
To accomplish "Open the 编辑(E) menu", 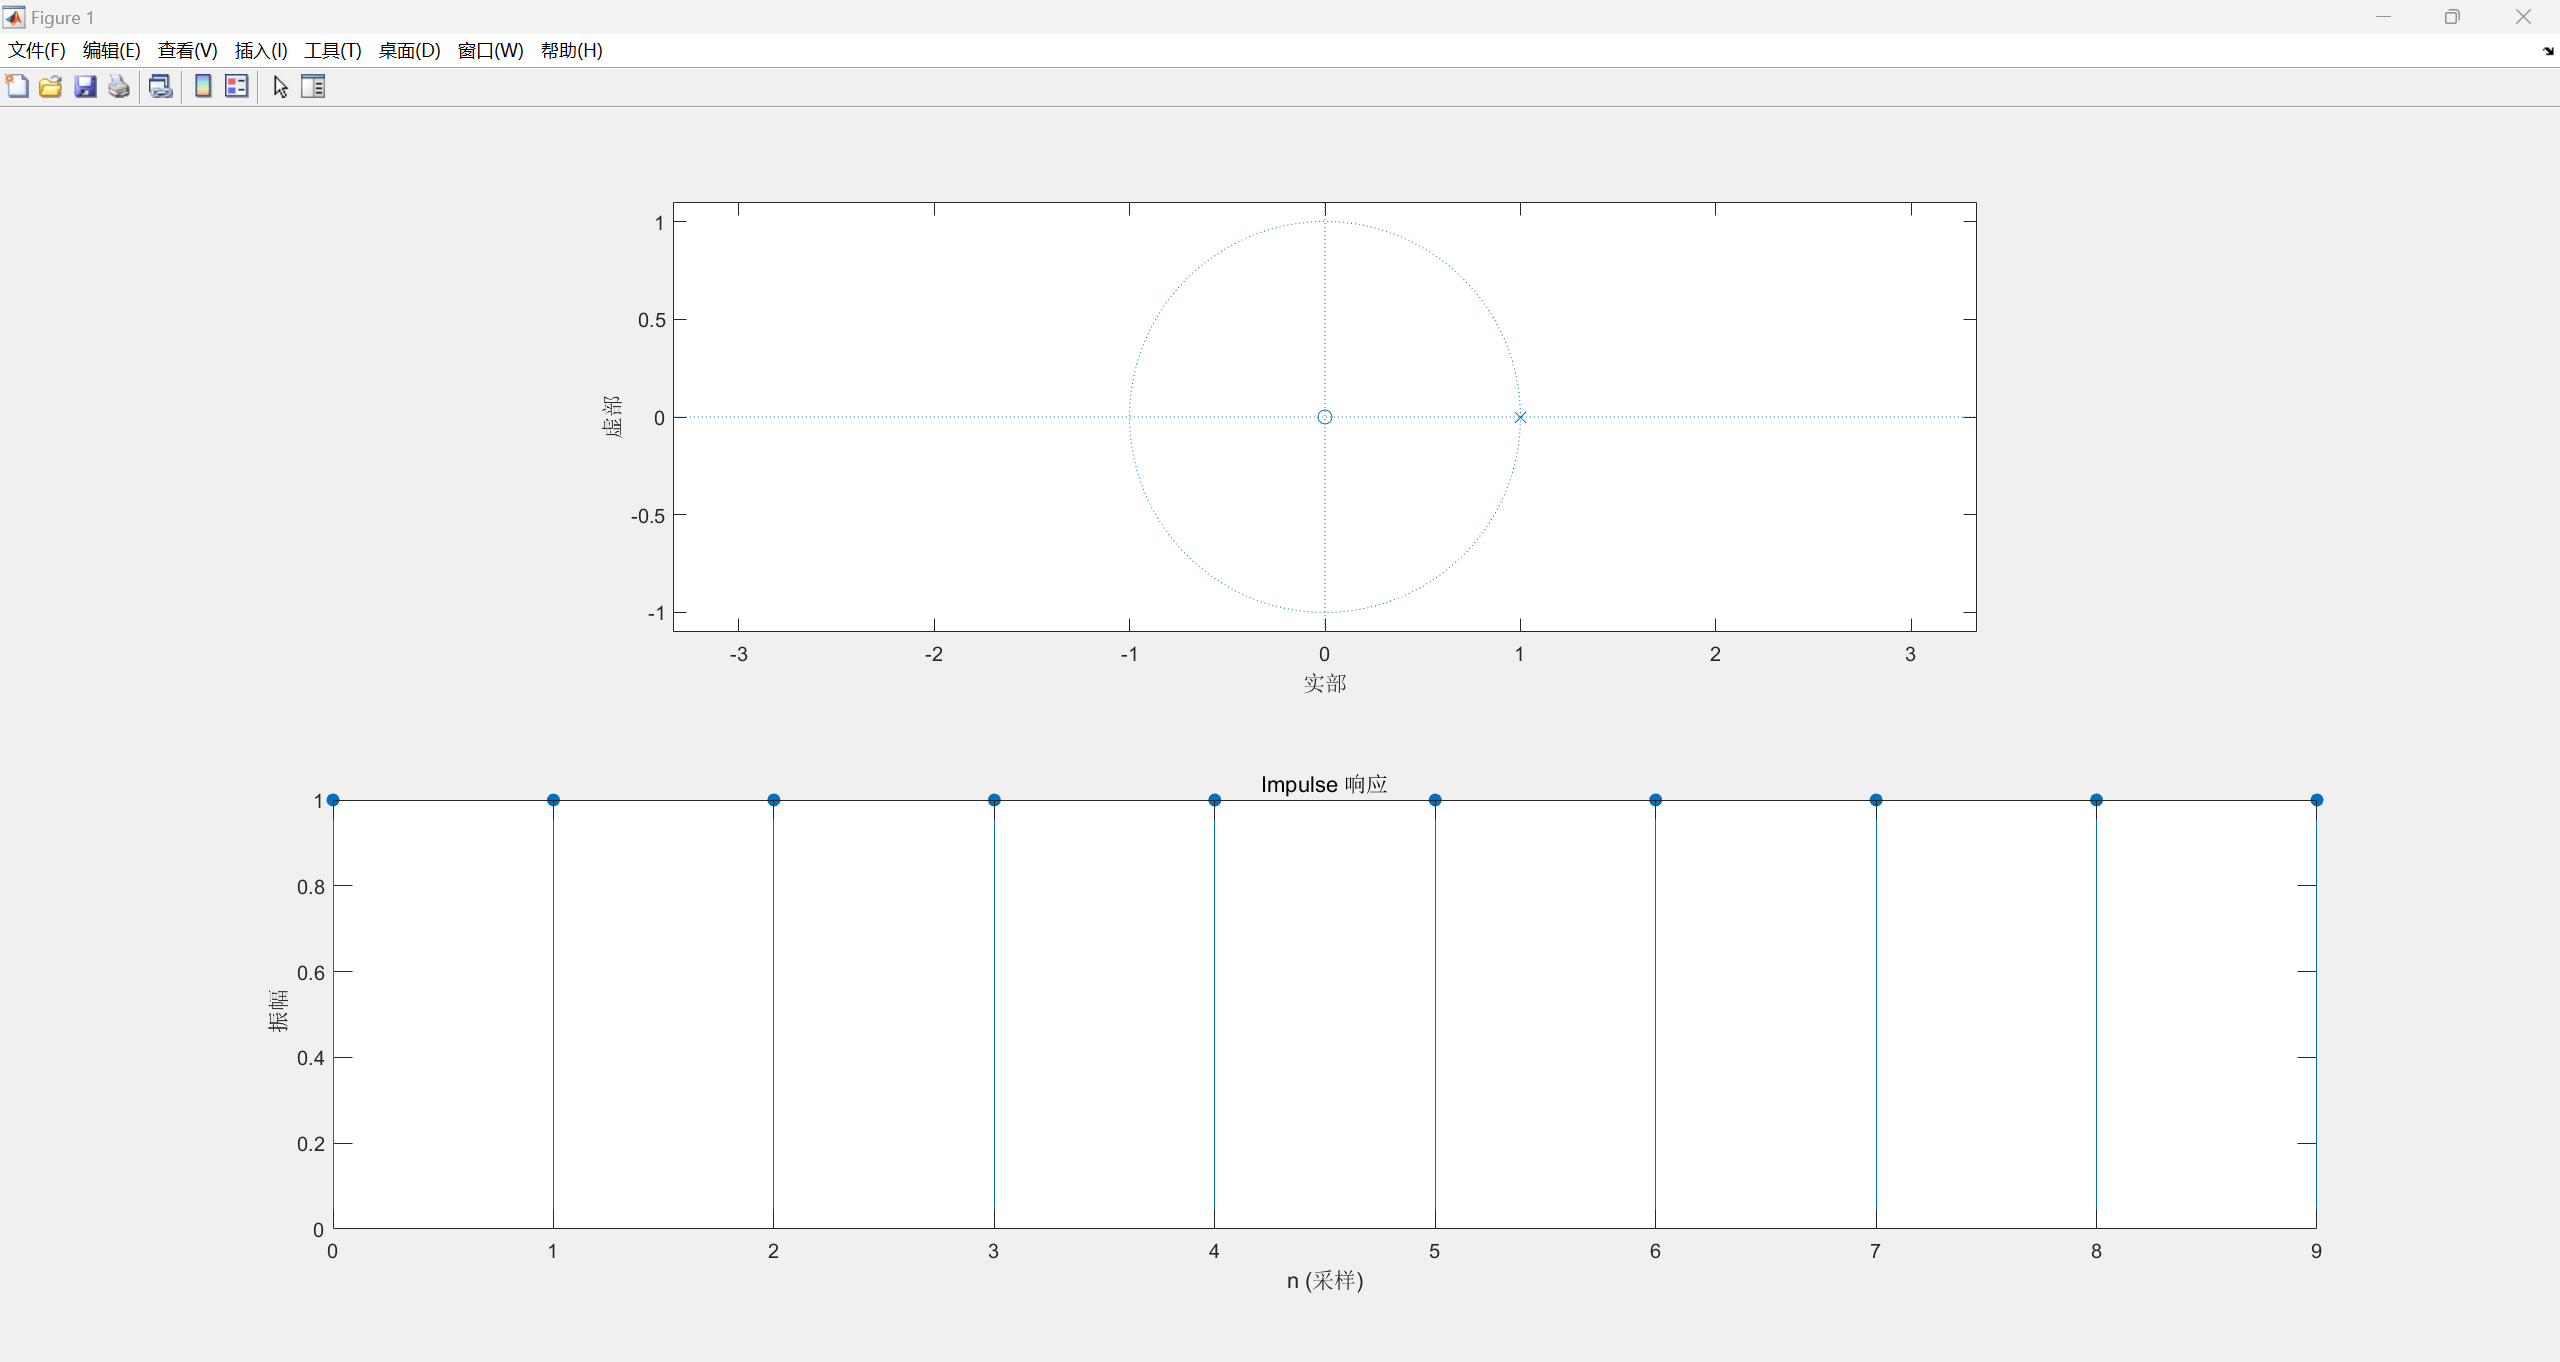I will 111,51.
